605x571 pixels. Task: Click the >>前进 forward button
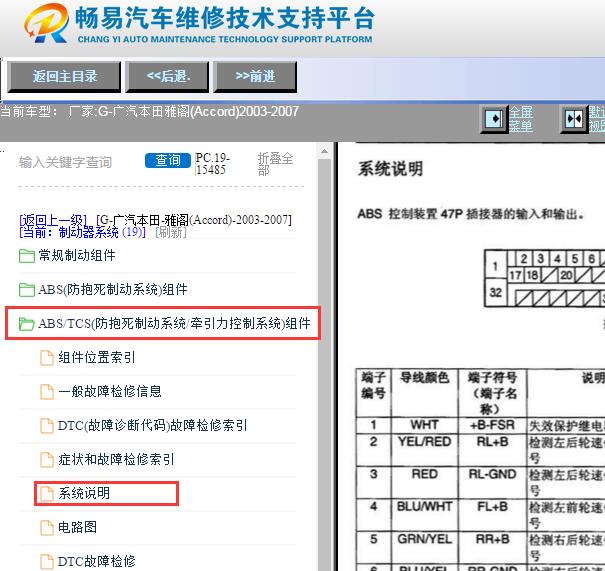click(255, 76)
